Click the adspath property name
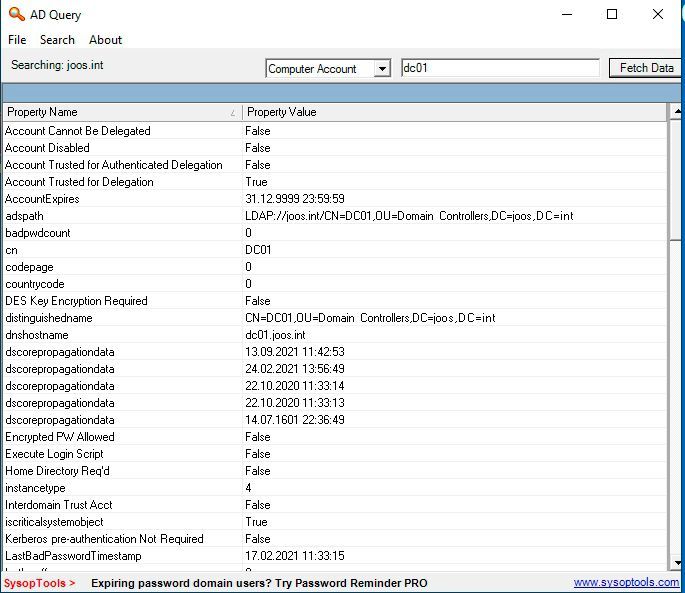Image resolution: width=685 pixels, height=593 pixels. tap(24, 216)
